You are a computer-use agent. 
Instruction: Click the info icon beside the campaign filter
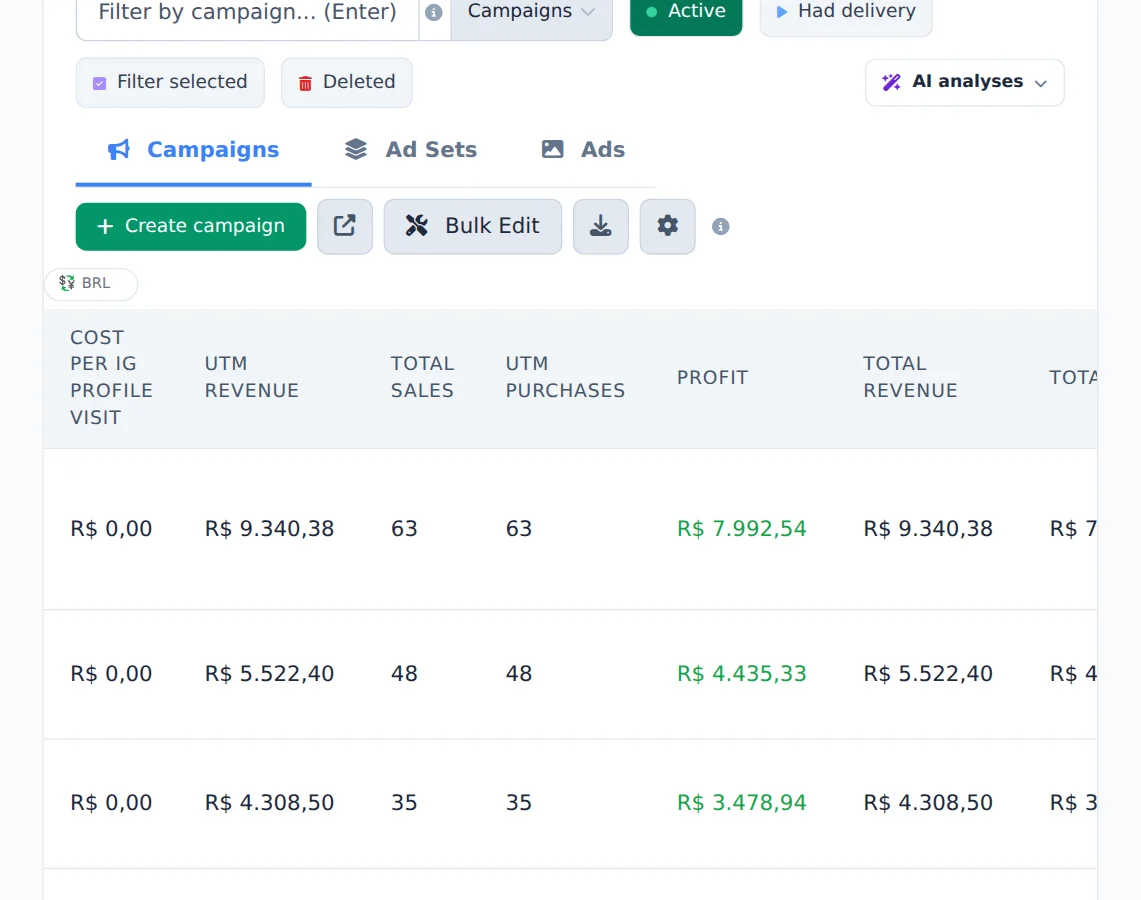click(x=434, y=12)
